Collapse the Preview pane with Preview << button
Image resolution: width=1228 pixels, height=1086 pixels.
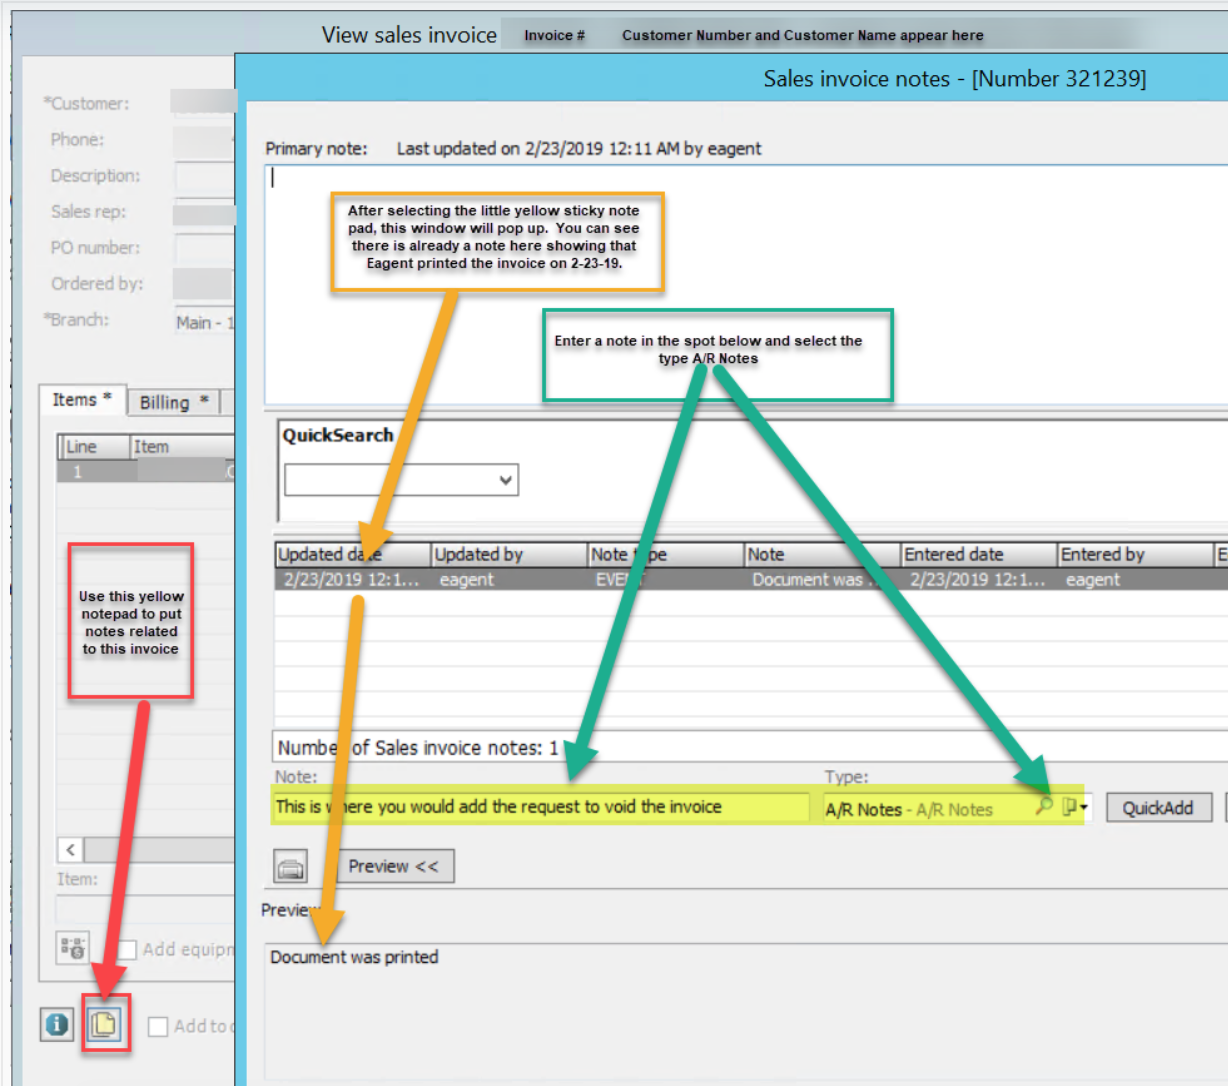tap(395, 866)
